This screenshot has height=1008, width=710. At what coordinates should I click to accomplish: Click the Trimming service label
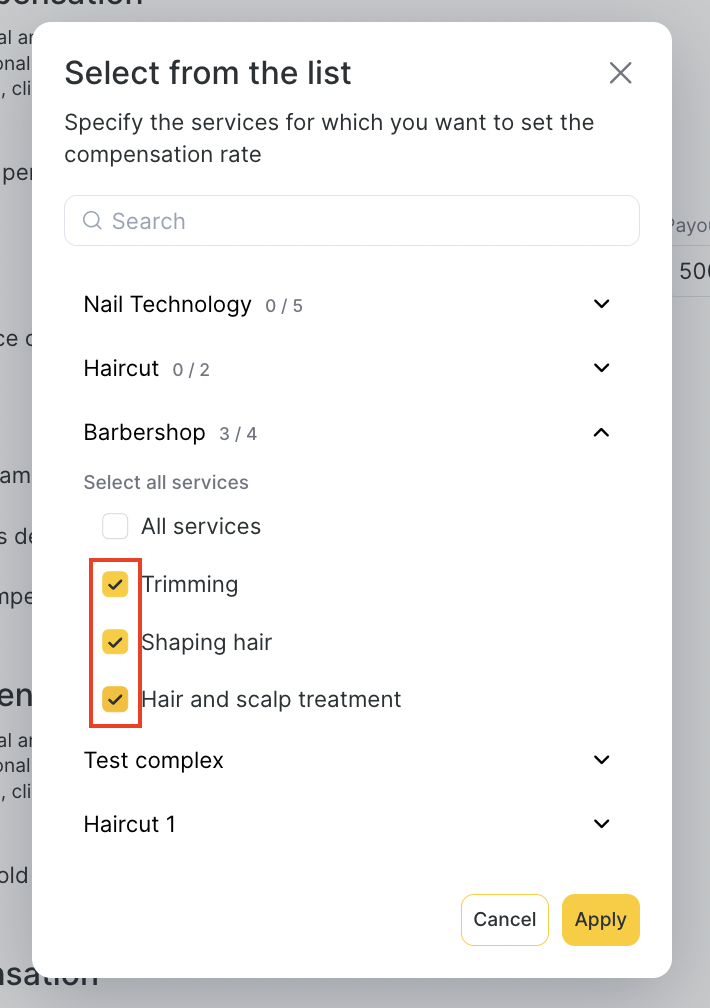190,585
